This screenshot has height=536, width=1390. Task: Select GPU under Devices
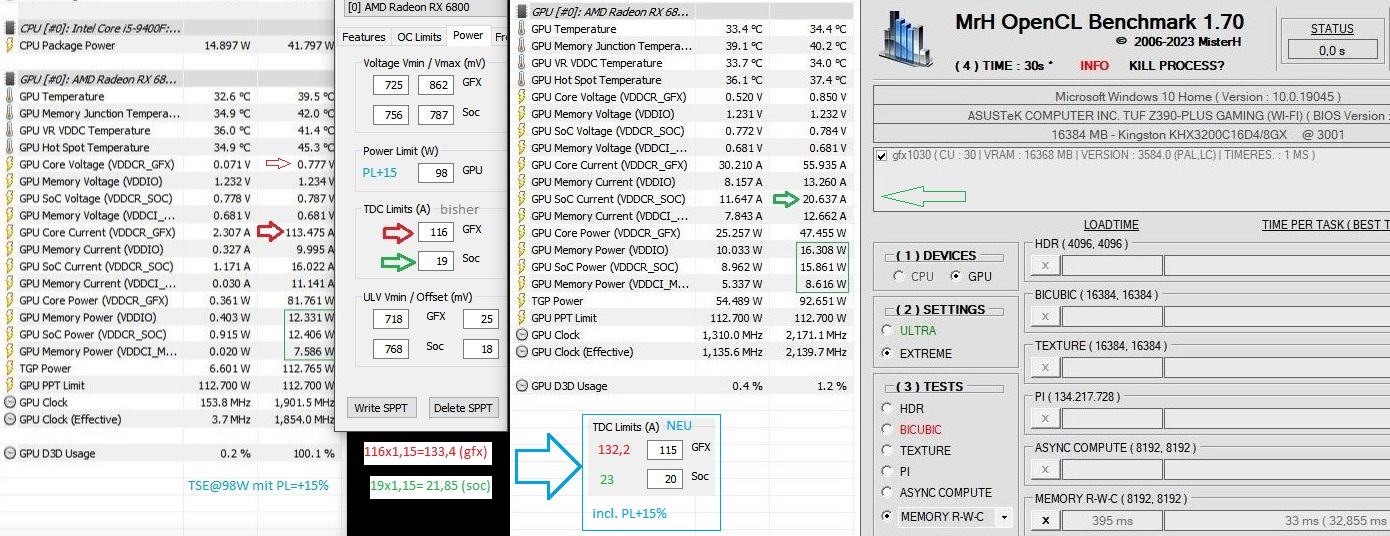[x=956, y=276]
